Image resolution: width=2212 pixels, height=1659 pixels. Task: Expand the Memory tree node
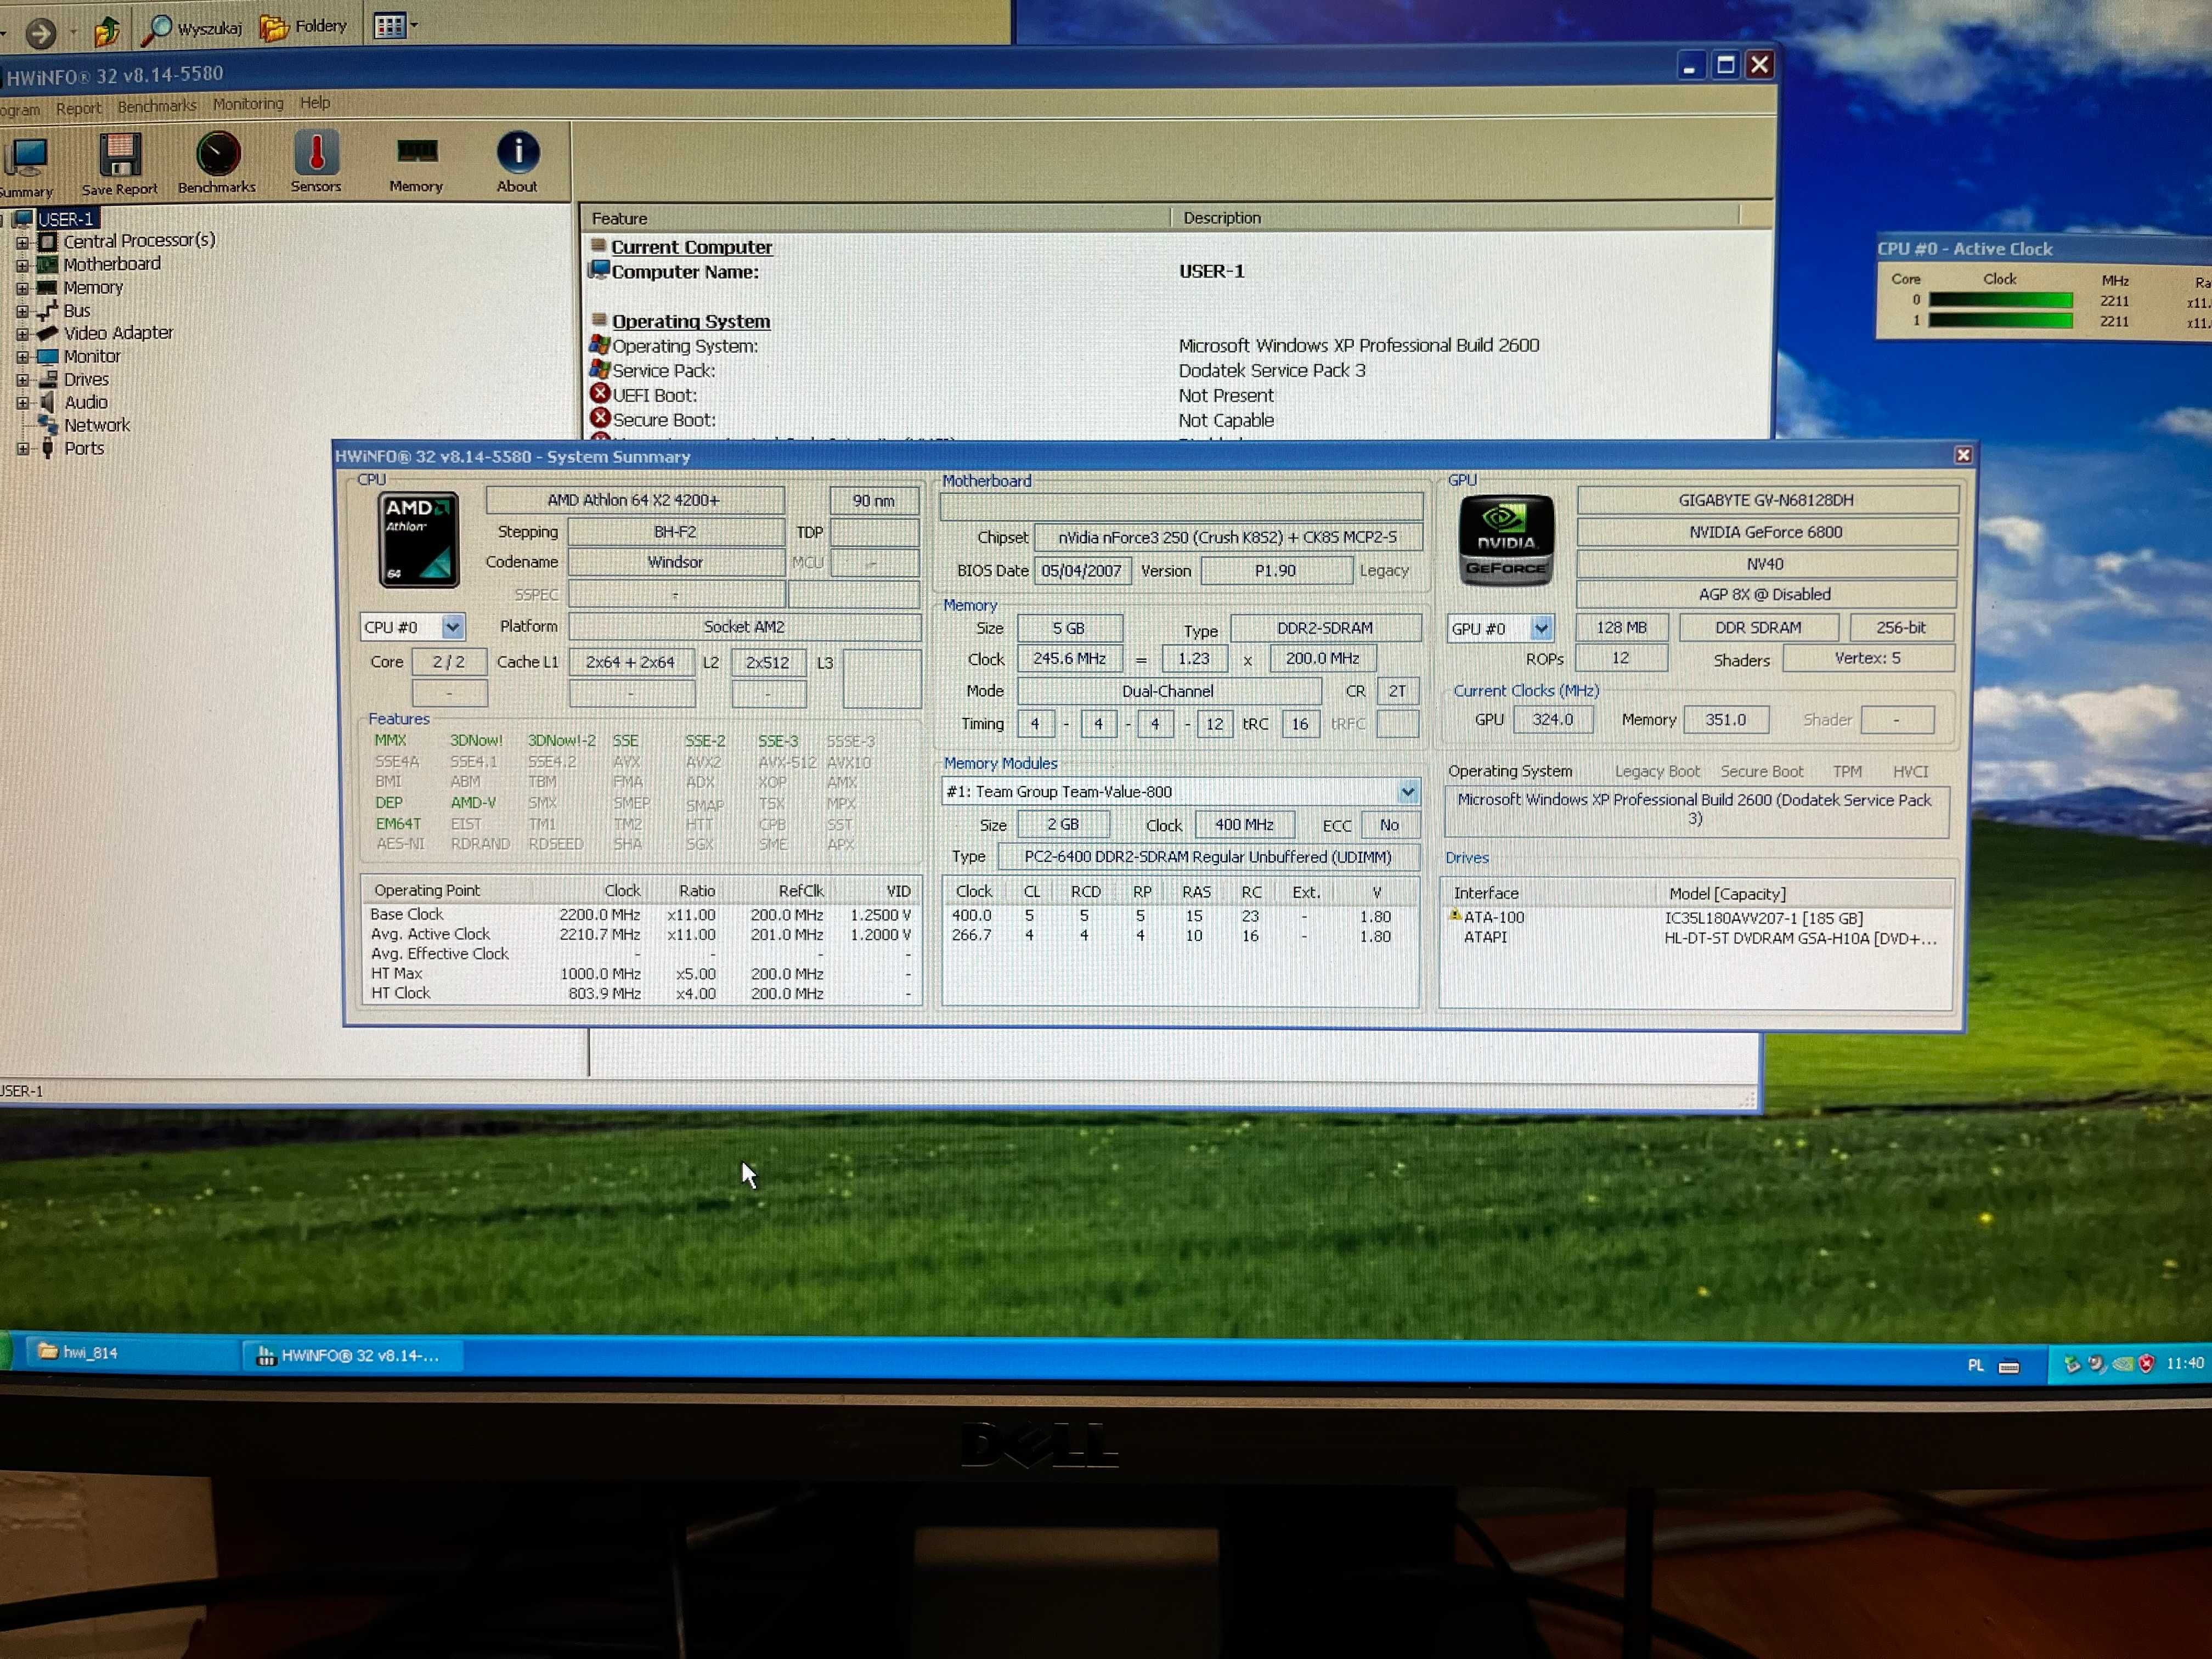tap(22, 288)
